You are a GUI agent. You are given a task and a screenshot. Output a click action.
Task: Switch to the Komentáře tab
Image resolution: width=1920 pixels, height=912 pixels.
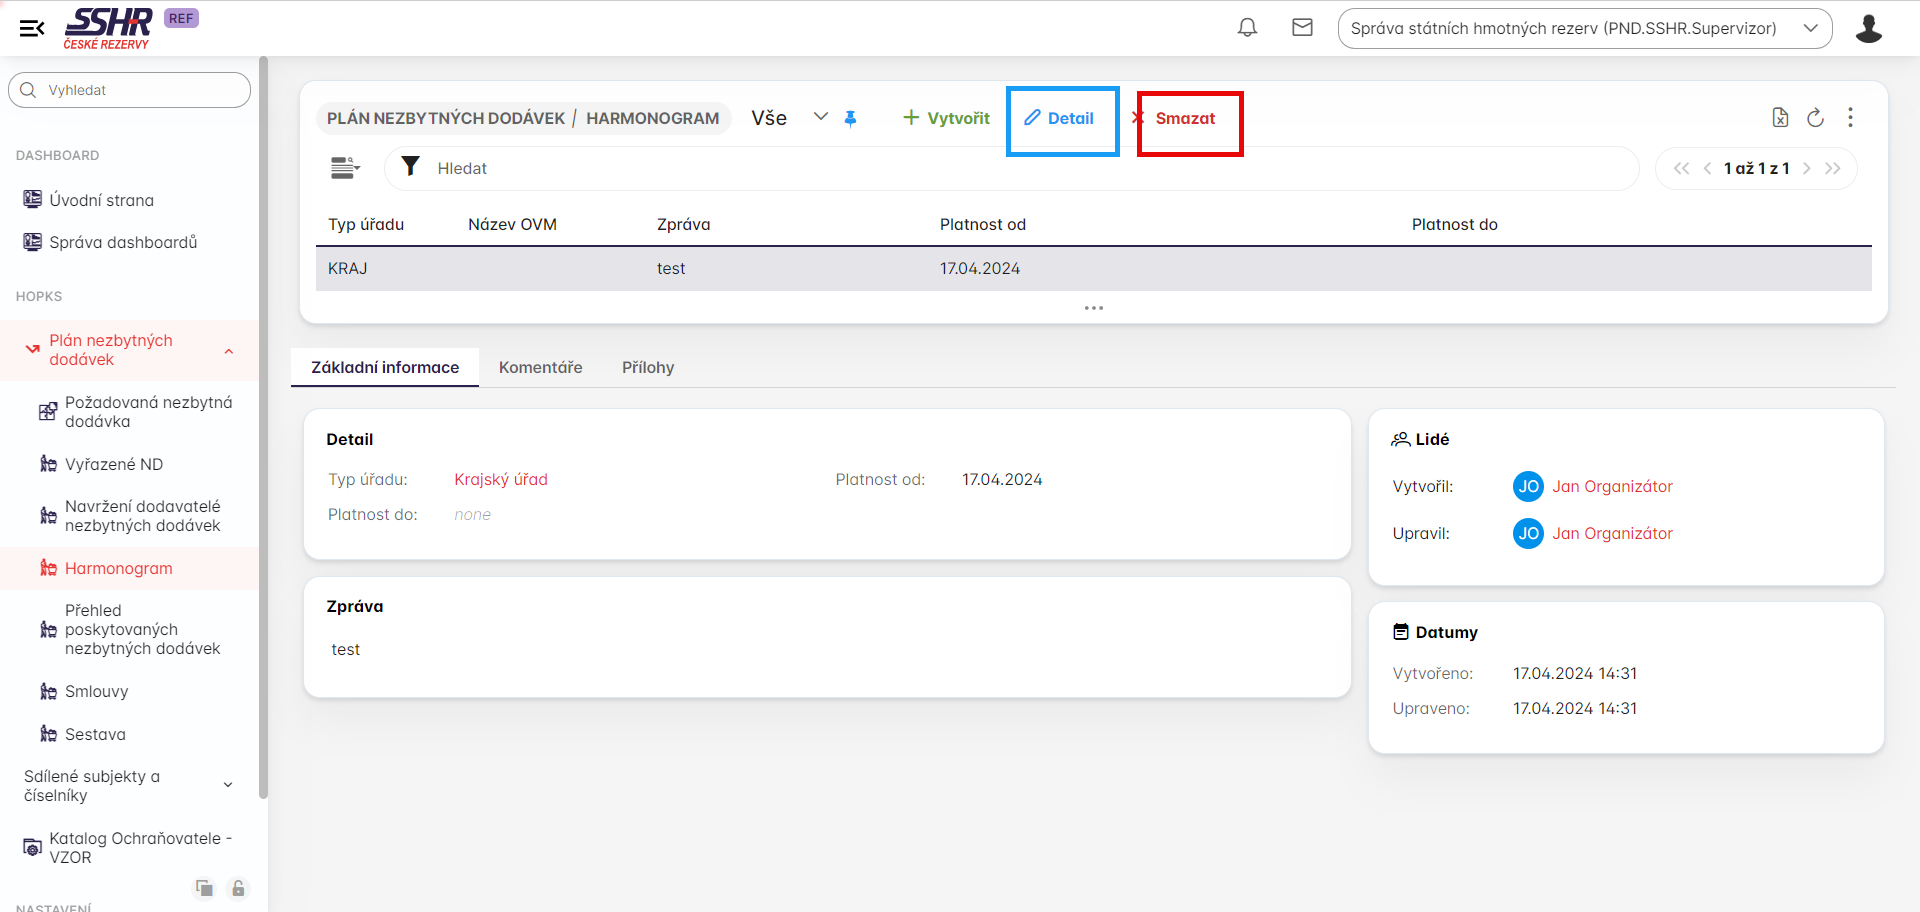540,367
